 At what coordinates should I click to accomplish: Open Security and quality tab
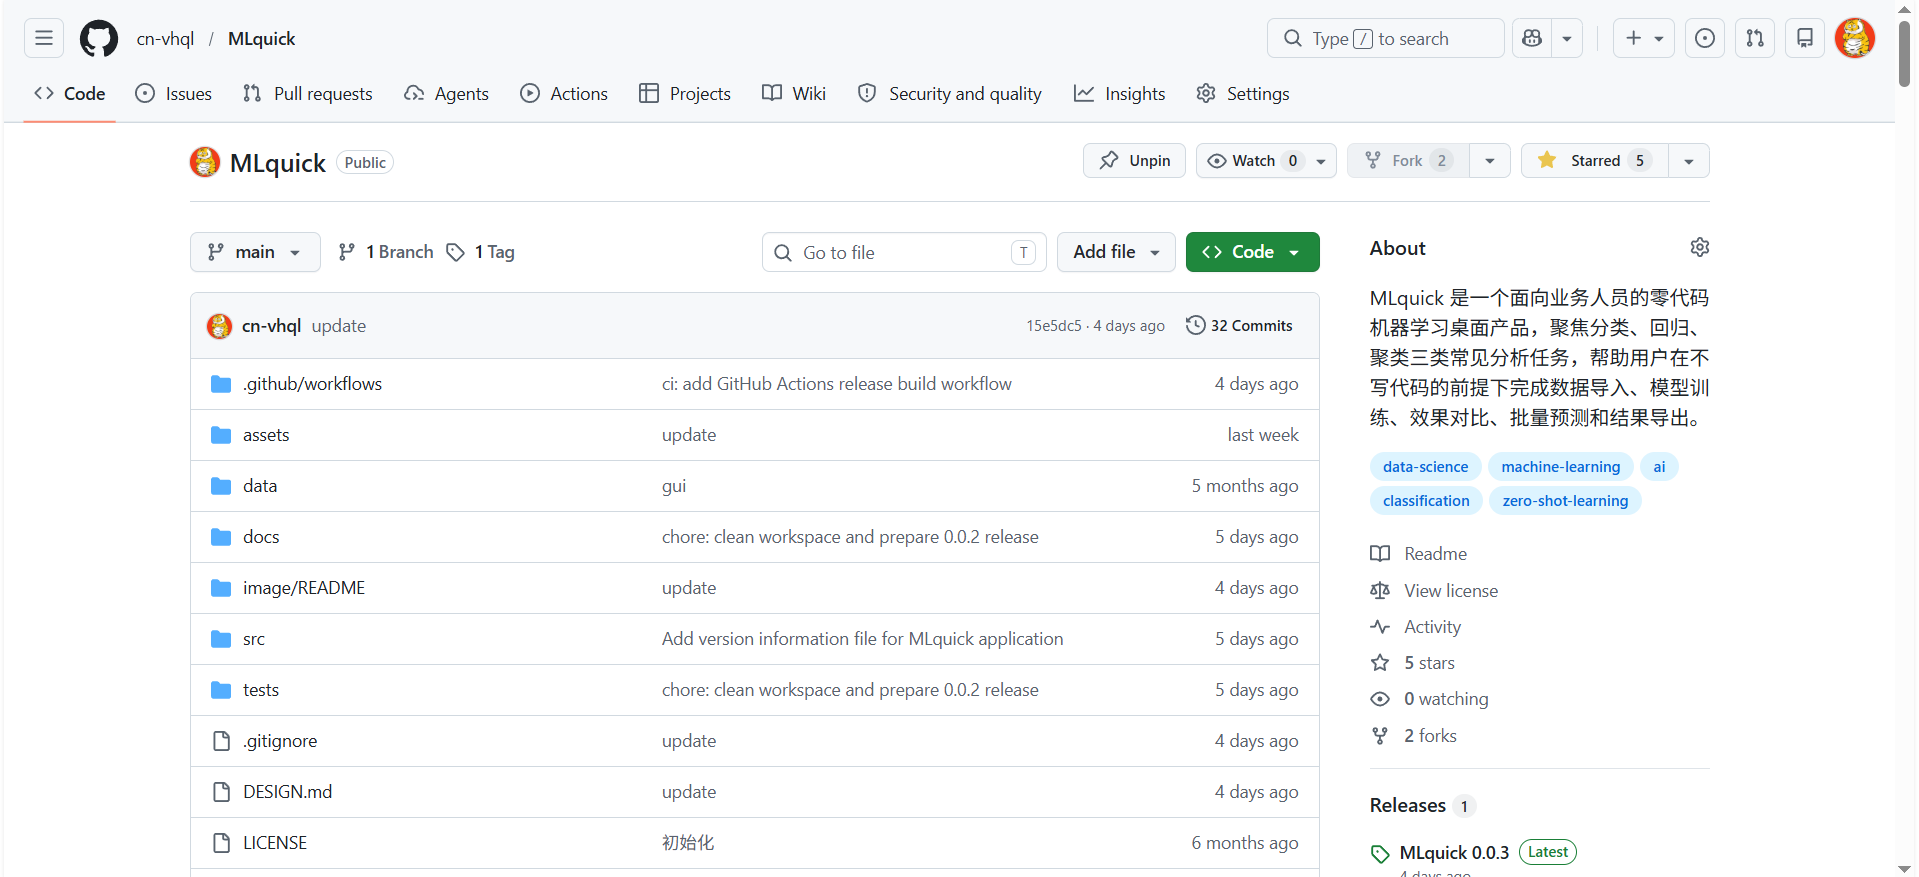[950, 93]
